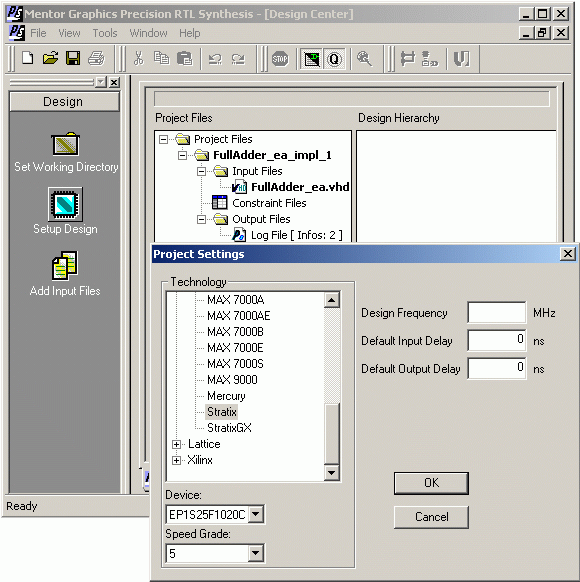The height and width of the screenshot is (582, 580).
Task: Open the View menu
Action: (x=69, y=33)
